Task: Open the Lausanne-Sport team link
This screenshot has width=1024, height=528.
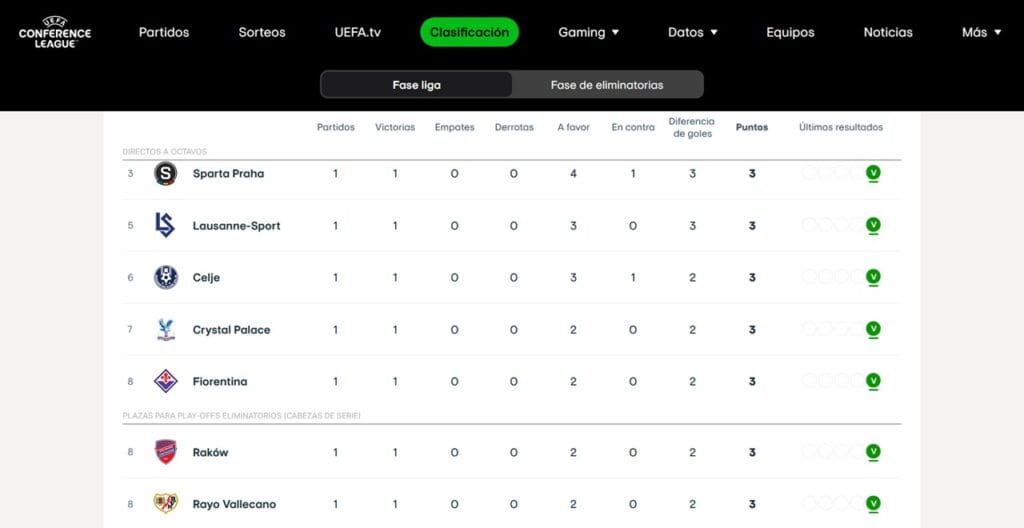Action: coord(236,225)
